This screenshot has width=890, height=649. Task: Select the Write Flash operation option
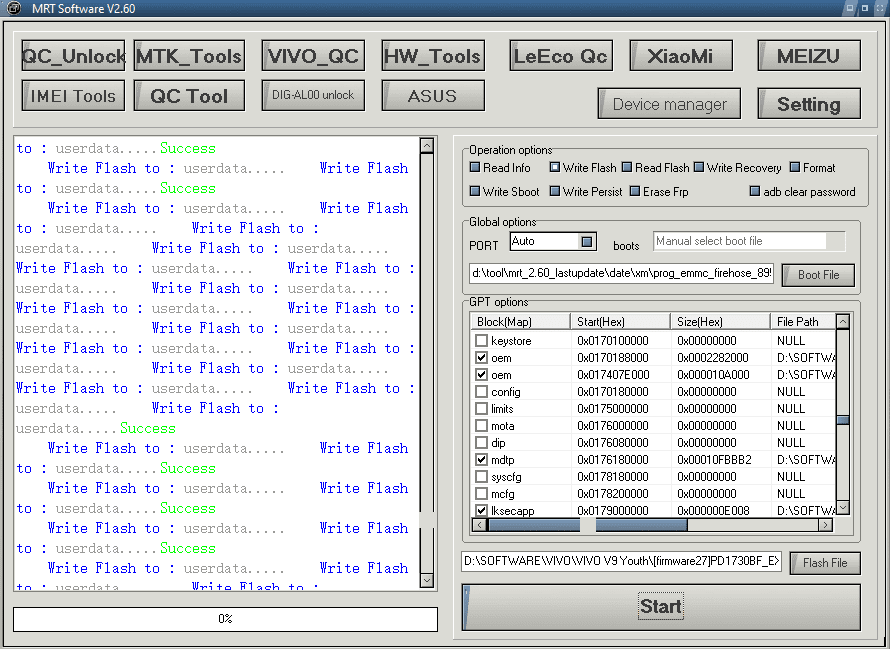(x=555, y=168)
